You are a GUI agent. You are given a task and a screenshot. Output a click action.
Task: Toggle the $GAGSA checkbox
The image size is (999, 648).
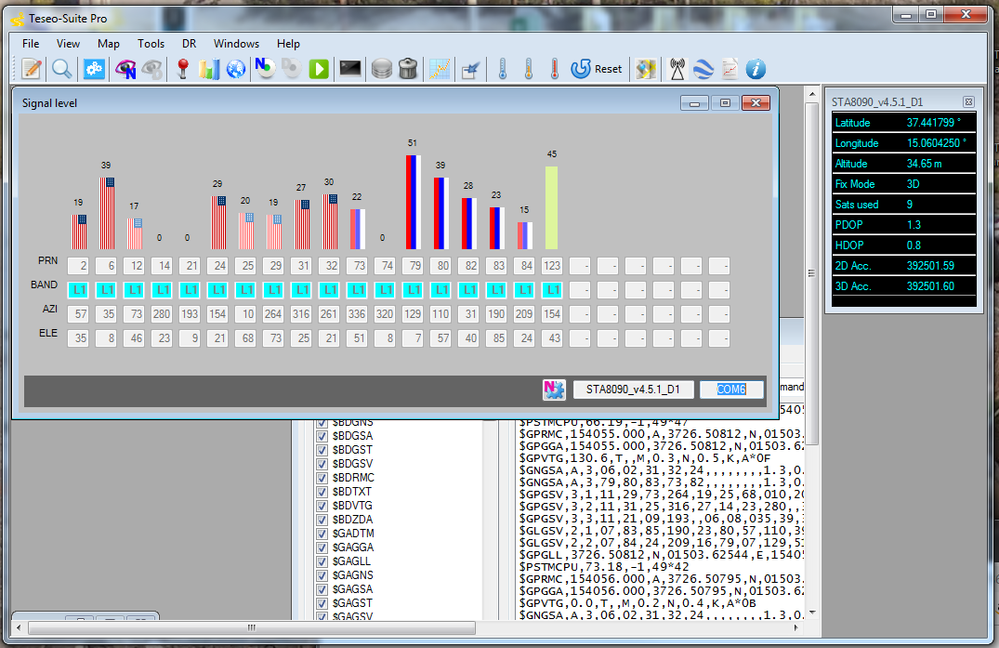pos(322,589)
